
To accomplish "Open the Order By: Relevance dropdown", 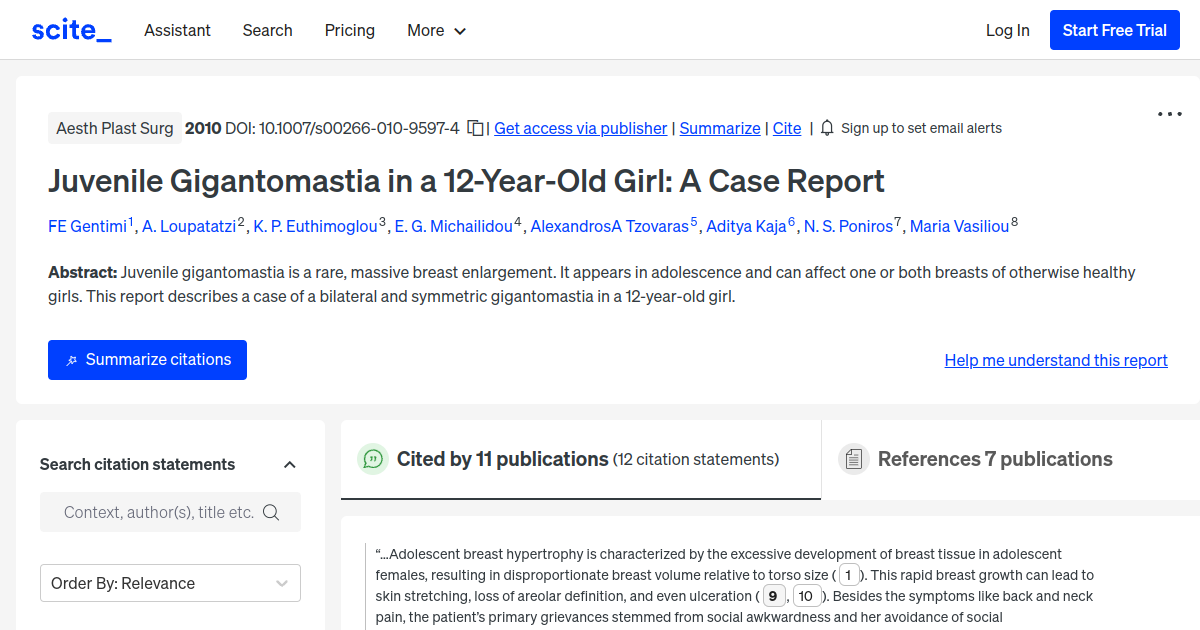I will pyautogui.click(x=170, y=583).
